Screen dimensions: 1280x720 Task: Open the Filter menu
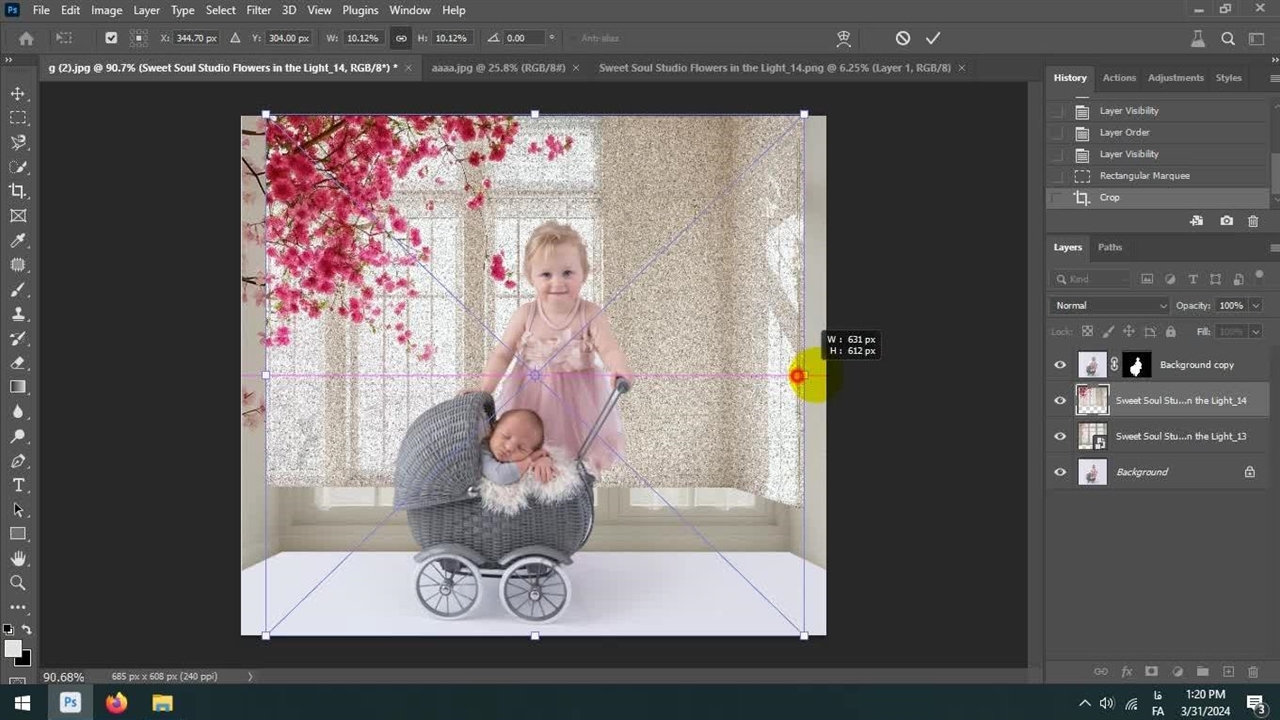click(x=258, y=10)
